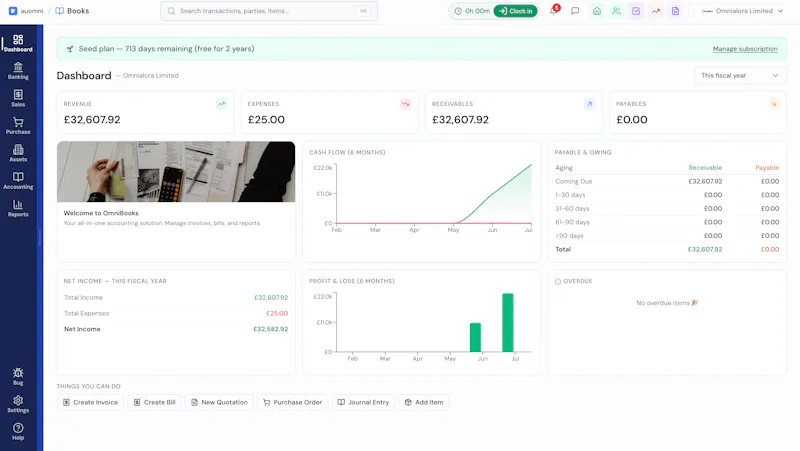Image resolution: width=800 pixels, height=451 pixels.
Task: Open Settings from the sidebar
Action: point(18,404)
